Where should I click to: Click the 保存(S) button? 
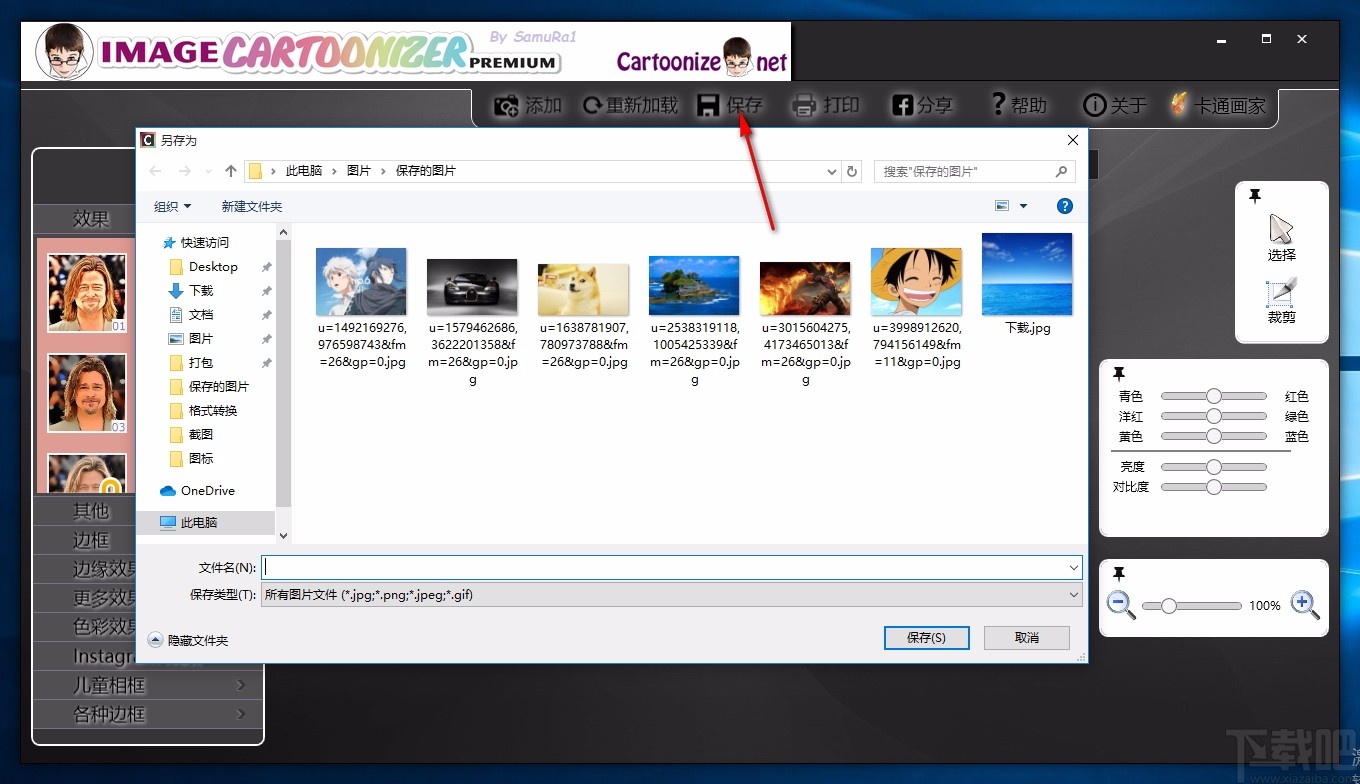[926, 637]
